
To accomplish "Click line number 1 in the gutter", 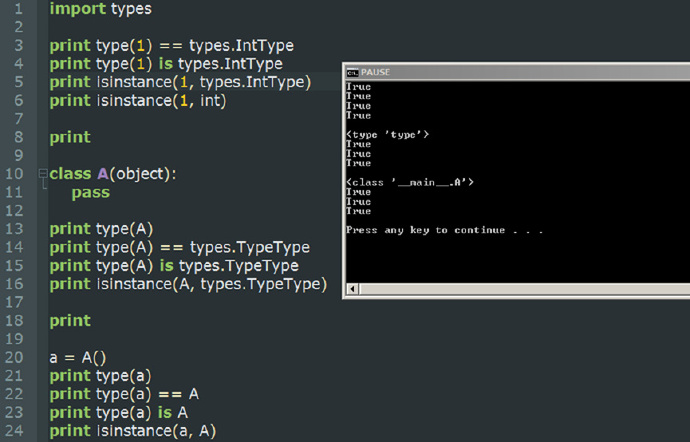I will [x=18, y=9].
